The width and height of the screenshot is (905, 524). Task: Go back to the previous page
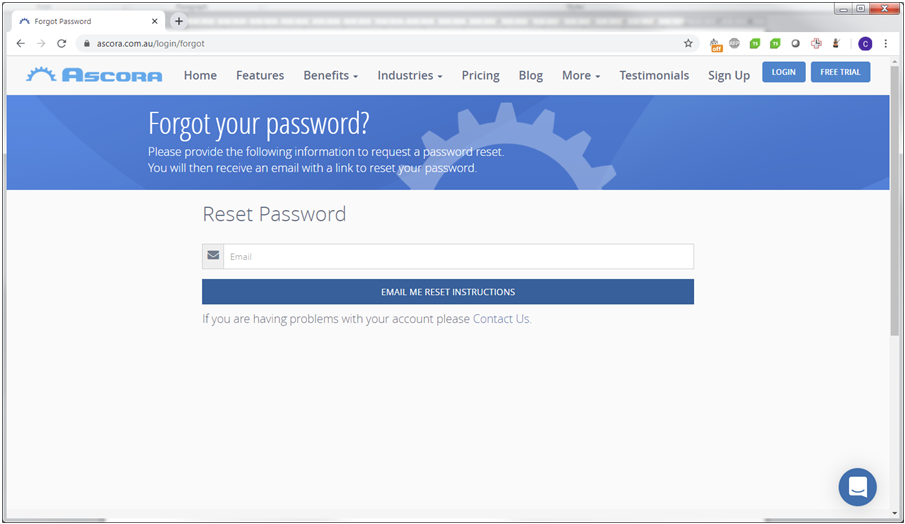21,44
